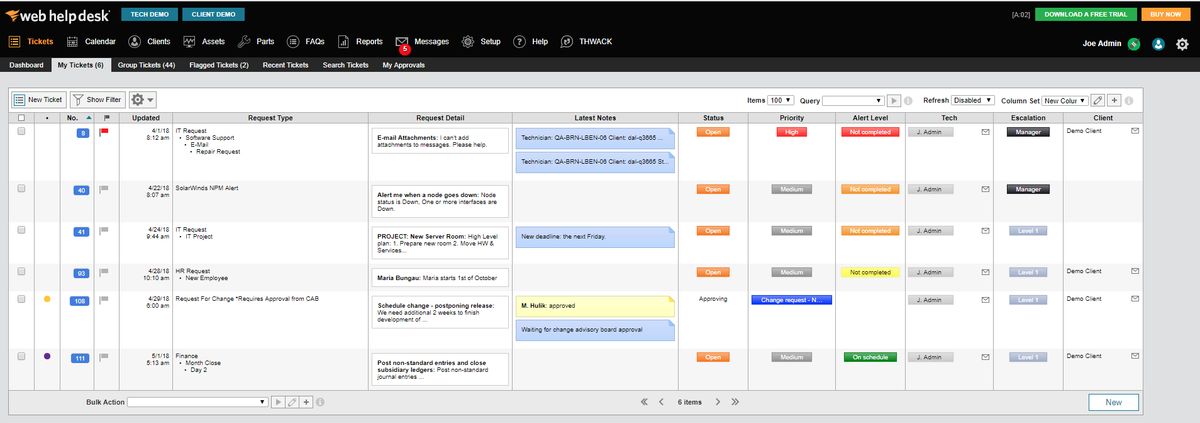1200x423 pixels.
Task: Select checkbox for ticket 8
Action: (x=21, y=132)
